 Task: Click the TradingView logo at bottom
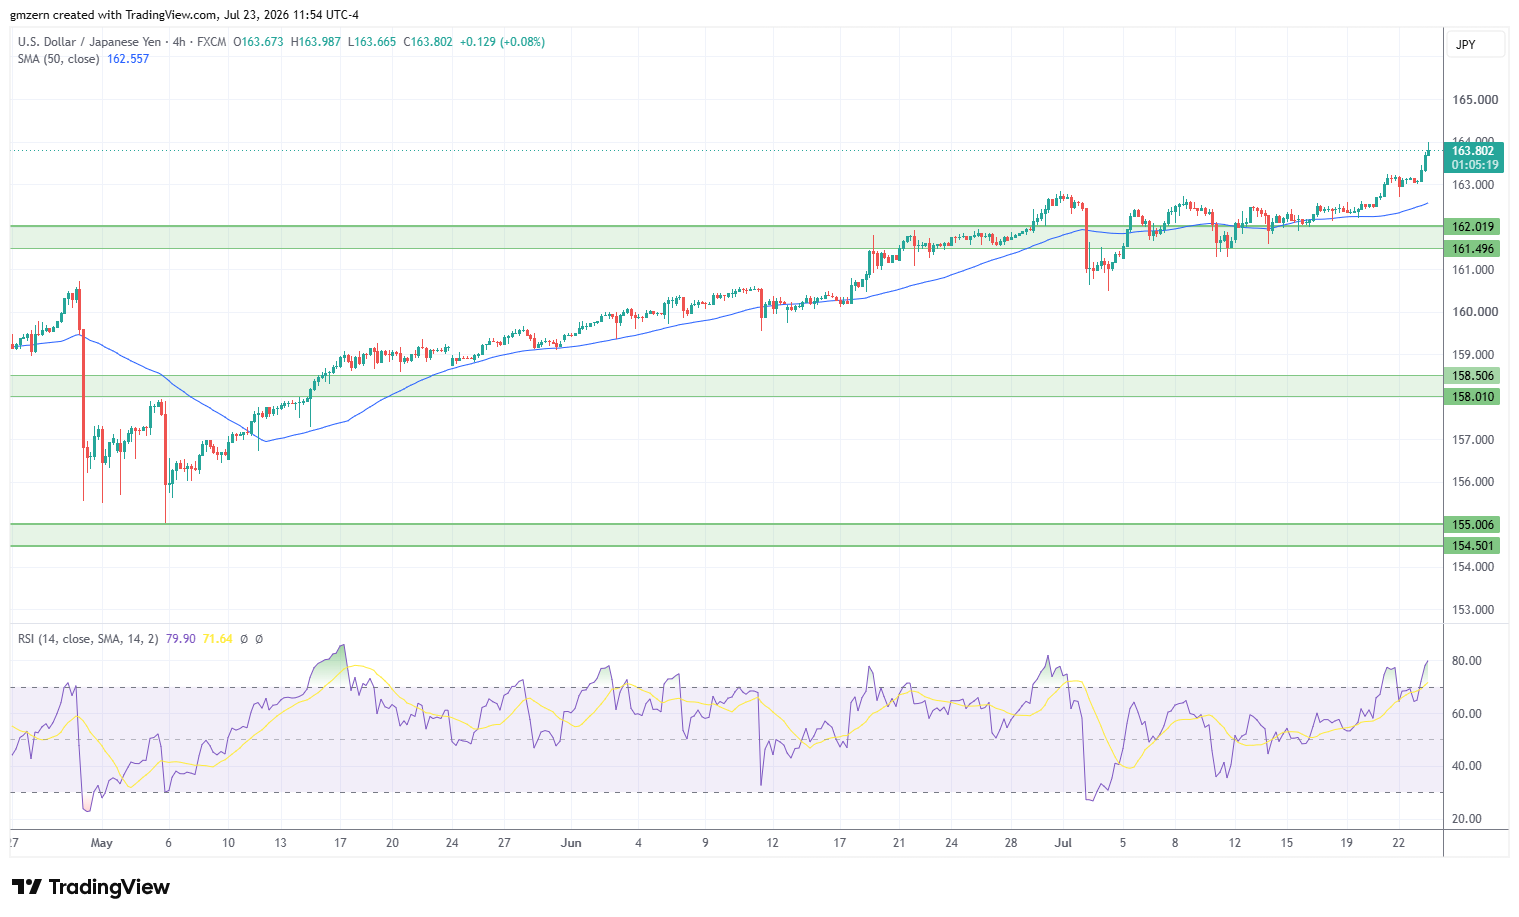tap(91, 887)
